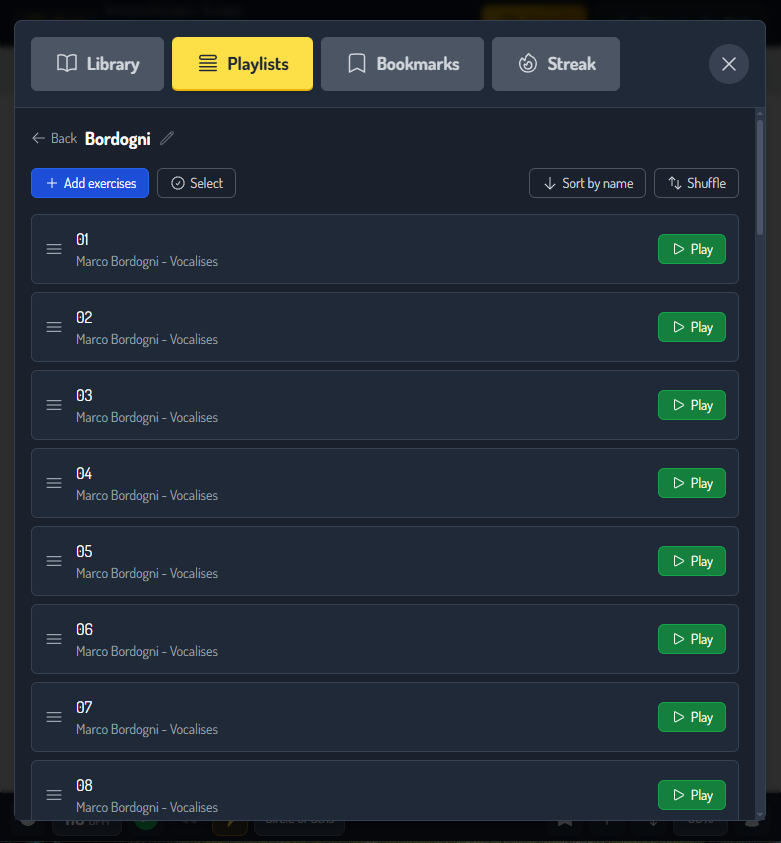Play exercise 06
The height and width of the screenshot is (843, 781).
tap(692, 639)
